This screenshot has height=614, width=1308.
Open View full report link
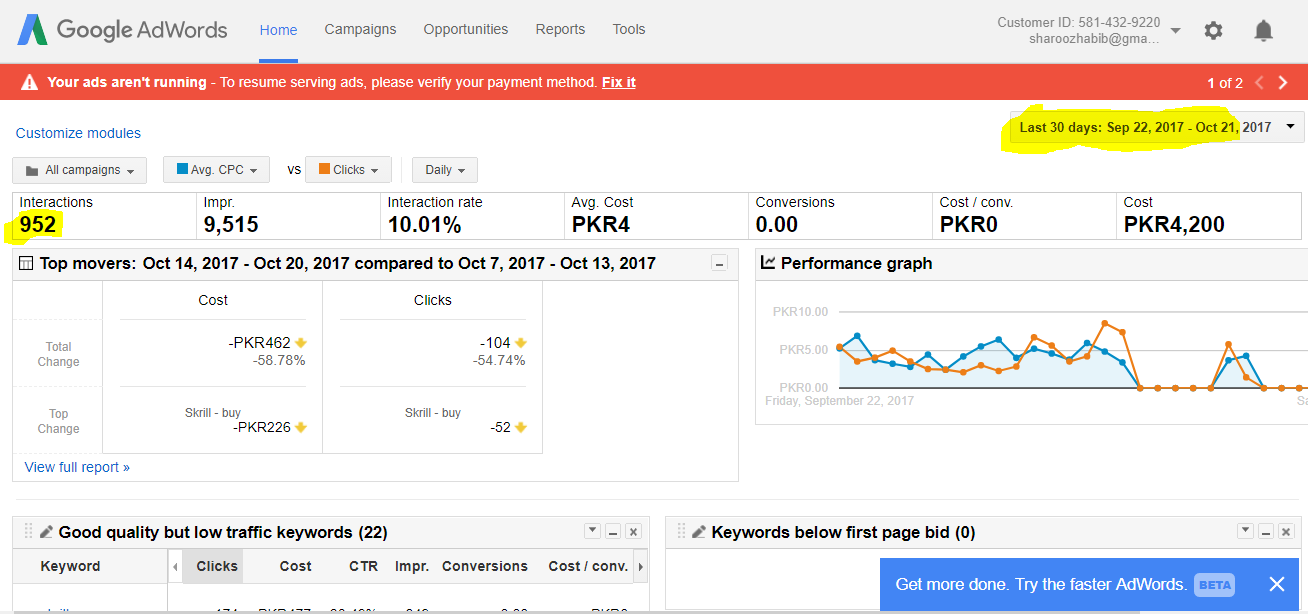pos(77,467)
